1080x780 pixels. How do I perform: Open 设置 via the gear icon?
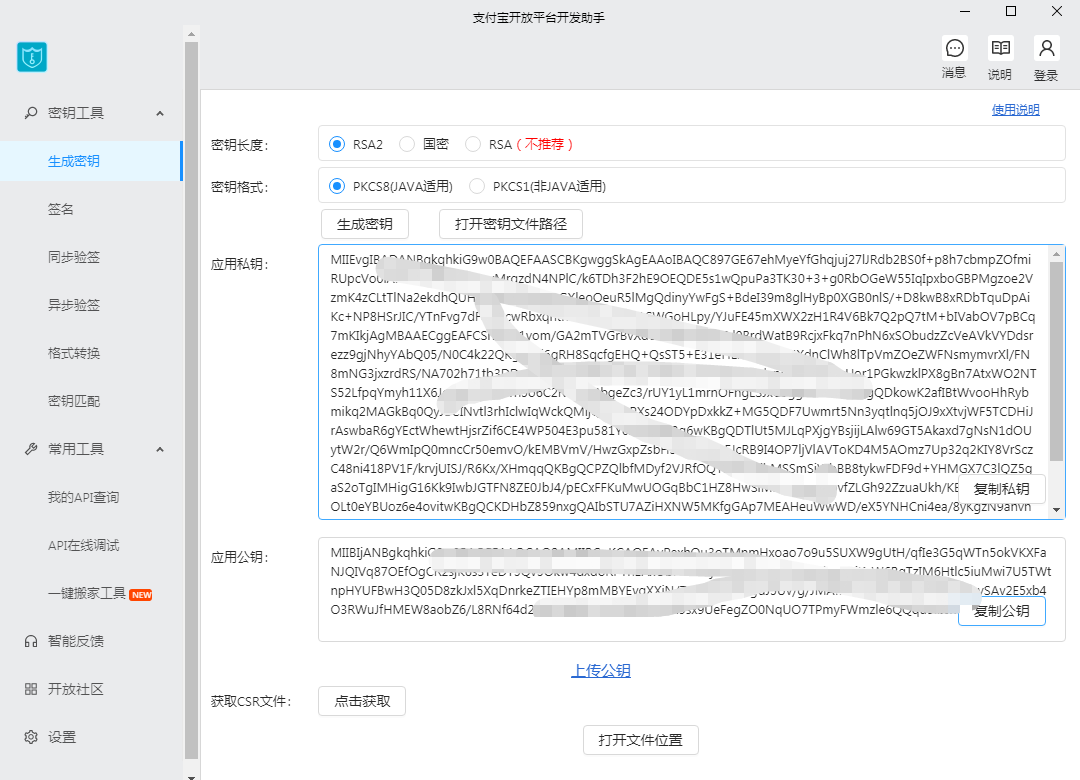[31, 737]
